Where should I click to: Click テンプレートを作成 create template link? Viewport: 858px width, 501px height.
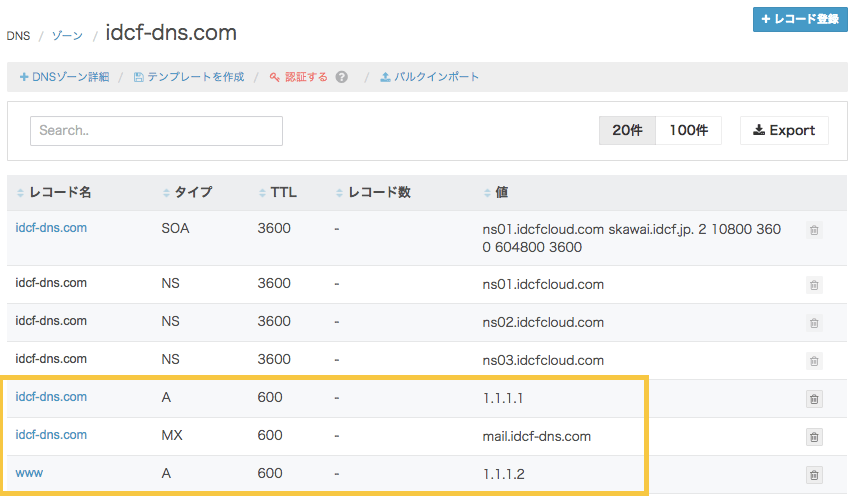click(x=189, y=77)
